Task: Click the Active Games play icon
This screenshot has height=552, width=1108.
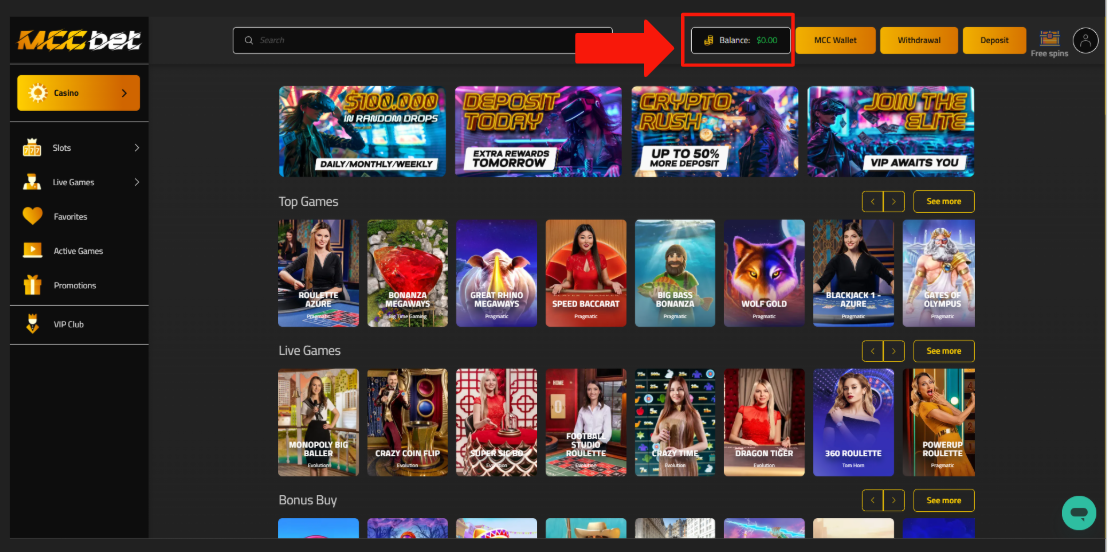Action: tap(33, 251)
